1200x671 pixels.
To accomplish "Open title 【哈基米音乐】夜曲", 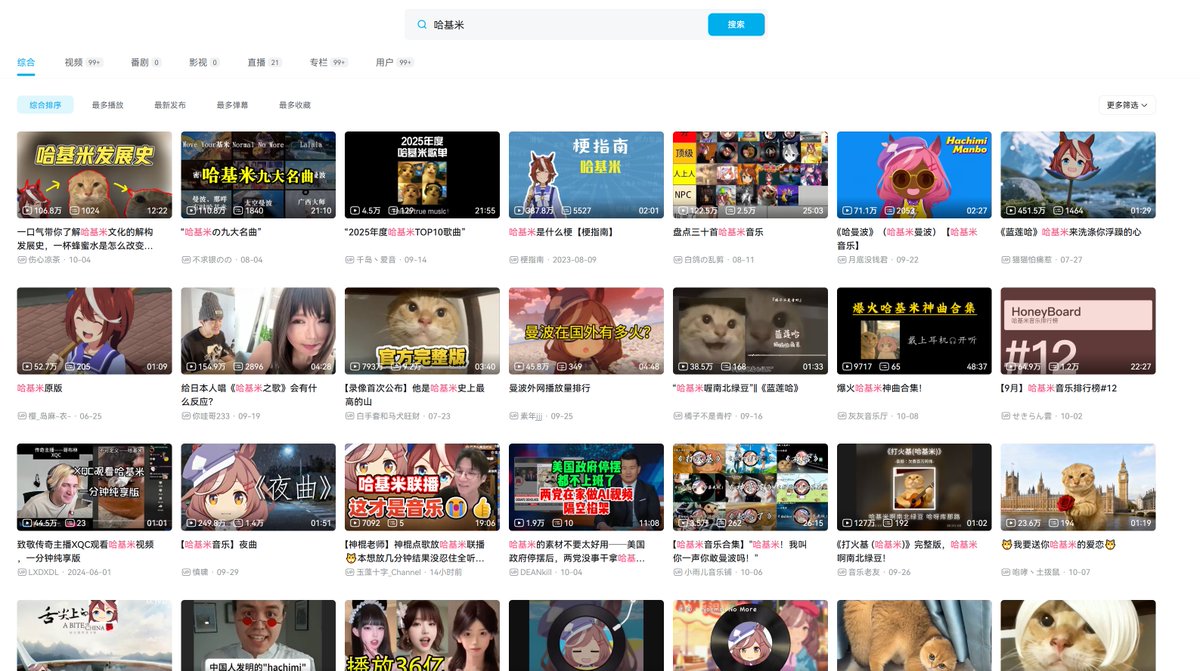I will pos(219,544).
